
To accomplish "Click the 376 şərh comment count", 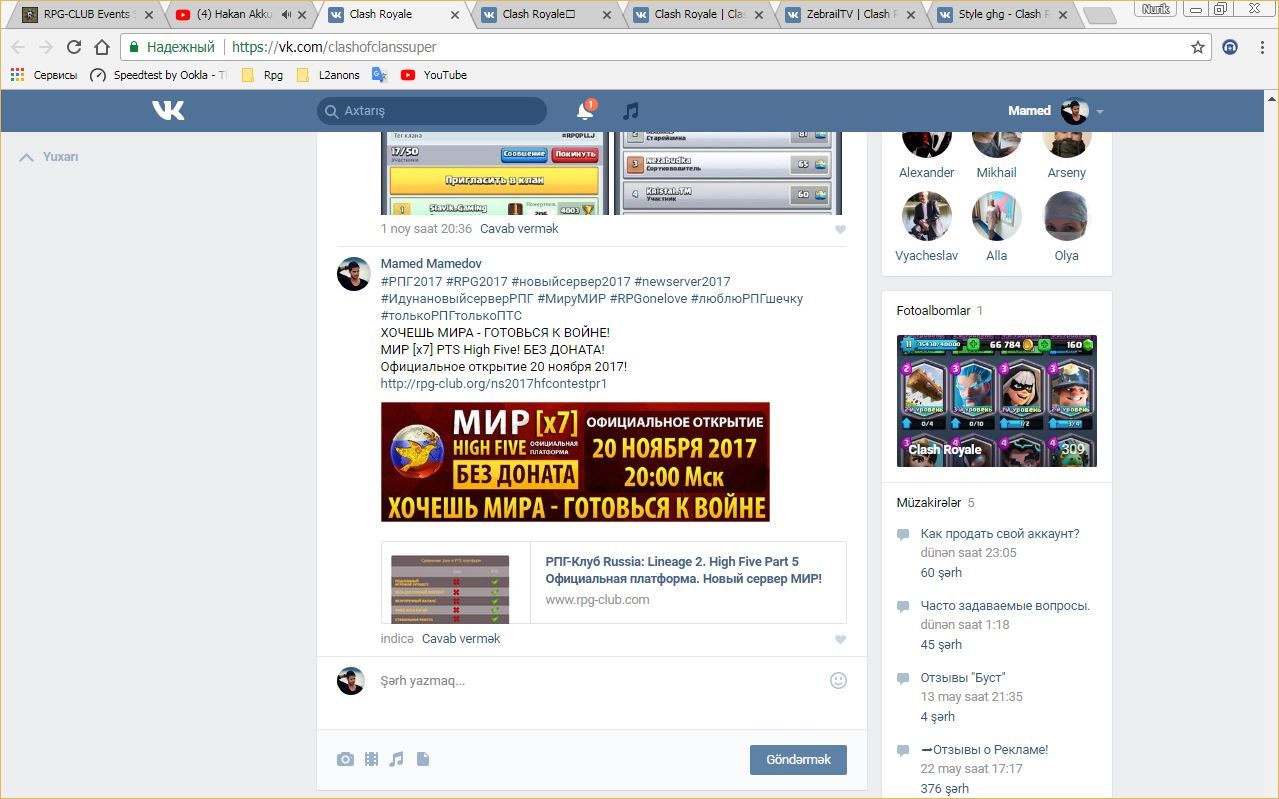I will coord(945,789).
